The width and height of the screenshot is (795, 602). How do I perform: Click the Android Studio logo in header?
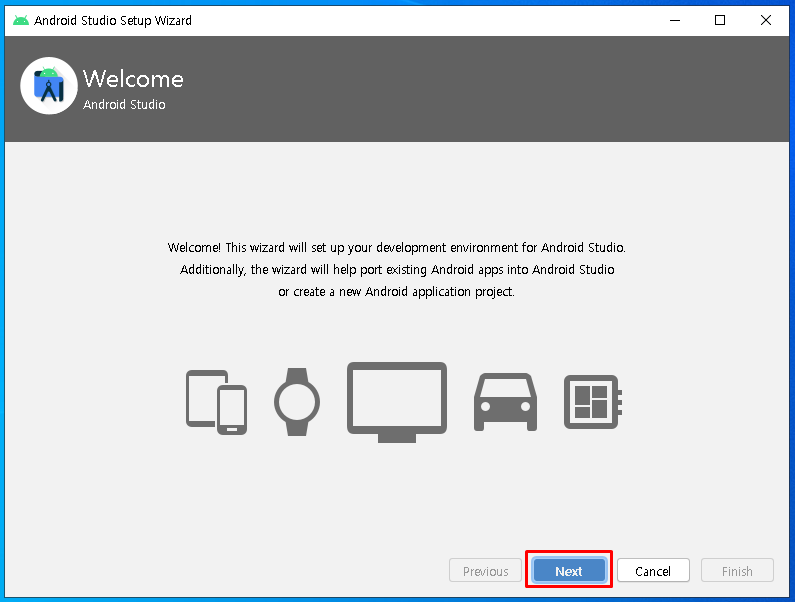(49, 86)
